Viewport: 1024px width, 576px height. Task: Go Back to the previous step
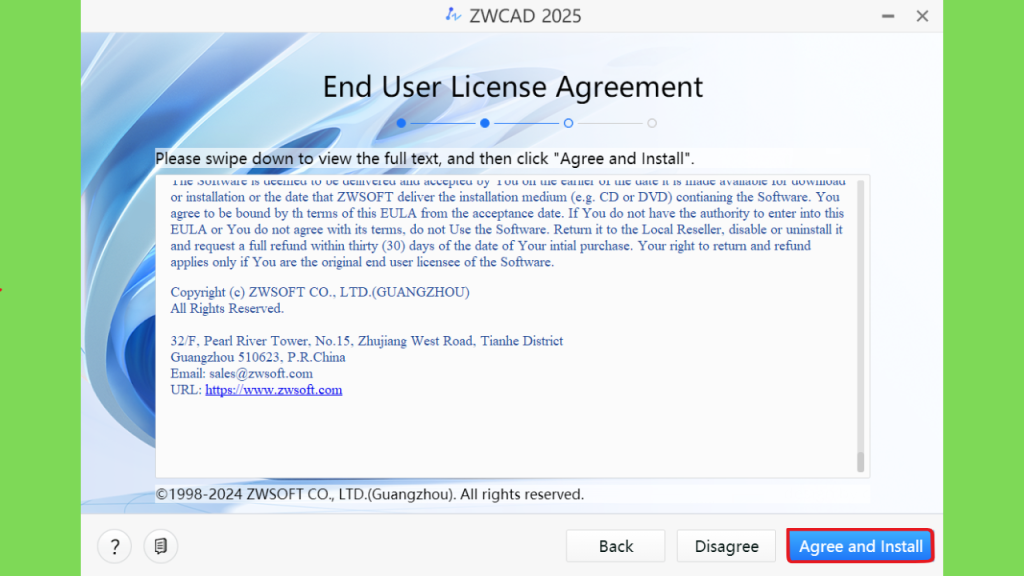(x=615, y=546)
